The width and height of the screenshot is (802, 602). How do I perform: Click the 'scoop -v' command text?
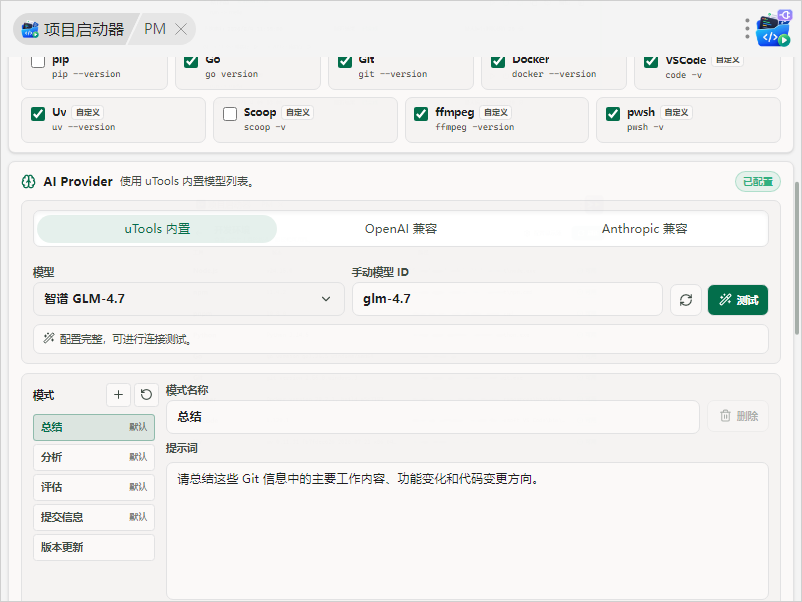click(x=265, y=127)
